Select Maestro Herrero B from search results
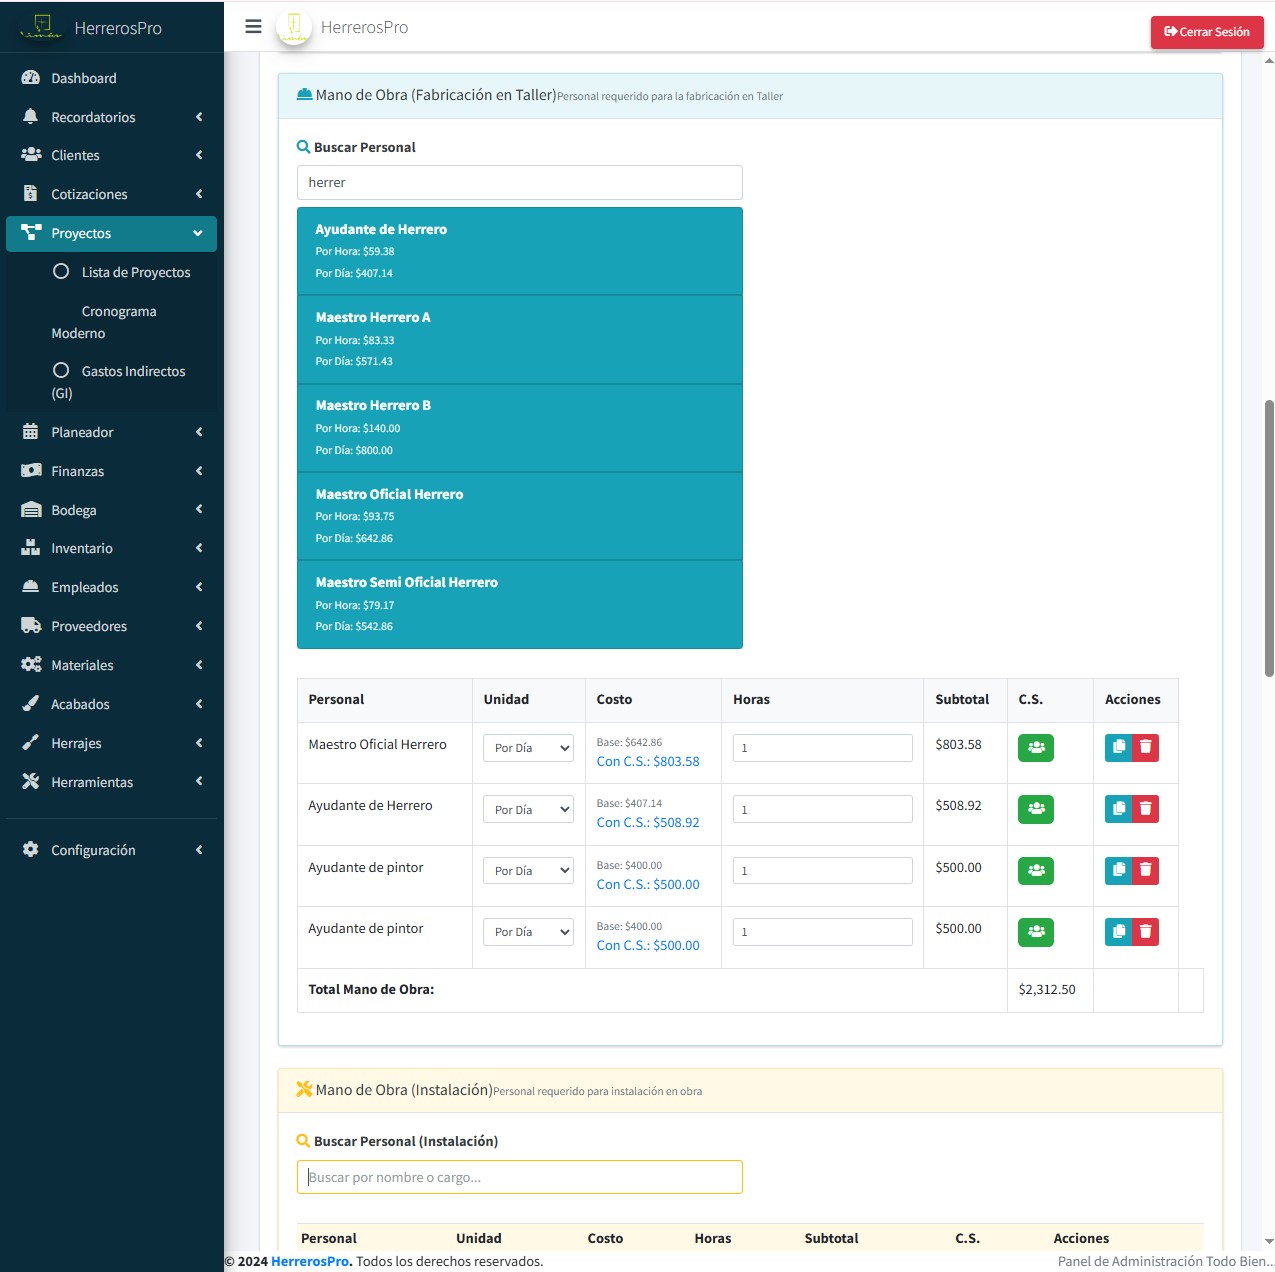 tap(519, 427)
